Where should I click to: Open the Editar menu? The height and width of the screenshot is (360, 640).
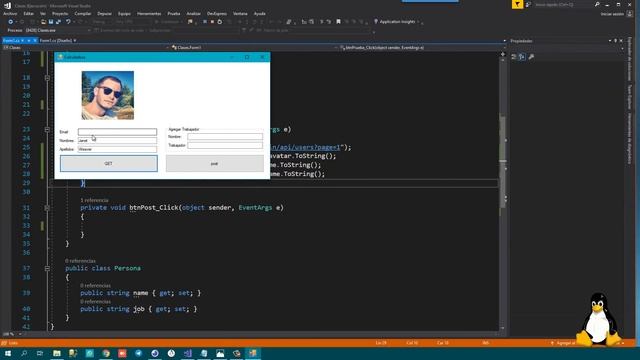tap(29, 14)
